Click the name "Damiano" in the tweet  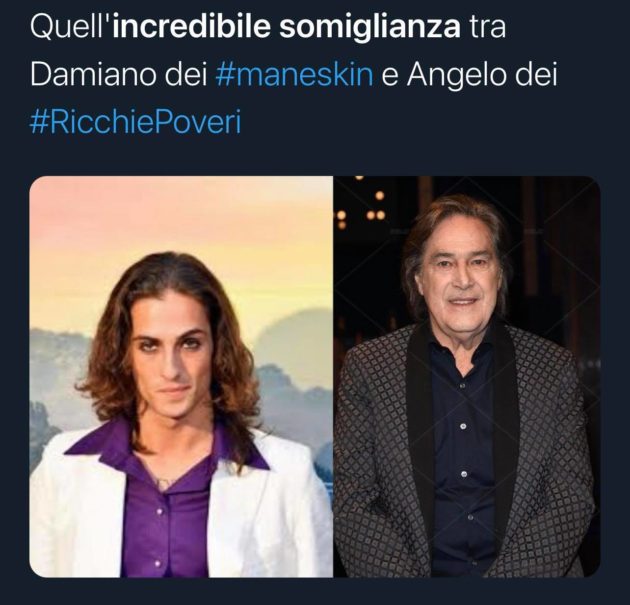pyautogui.click(x=93, y=74)
